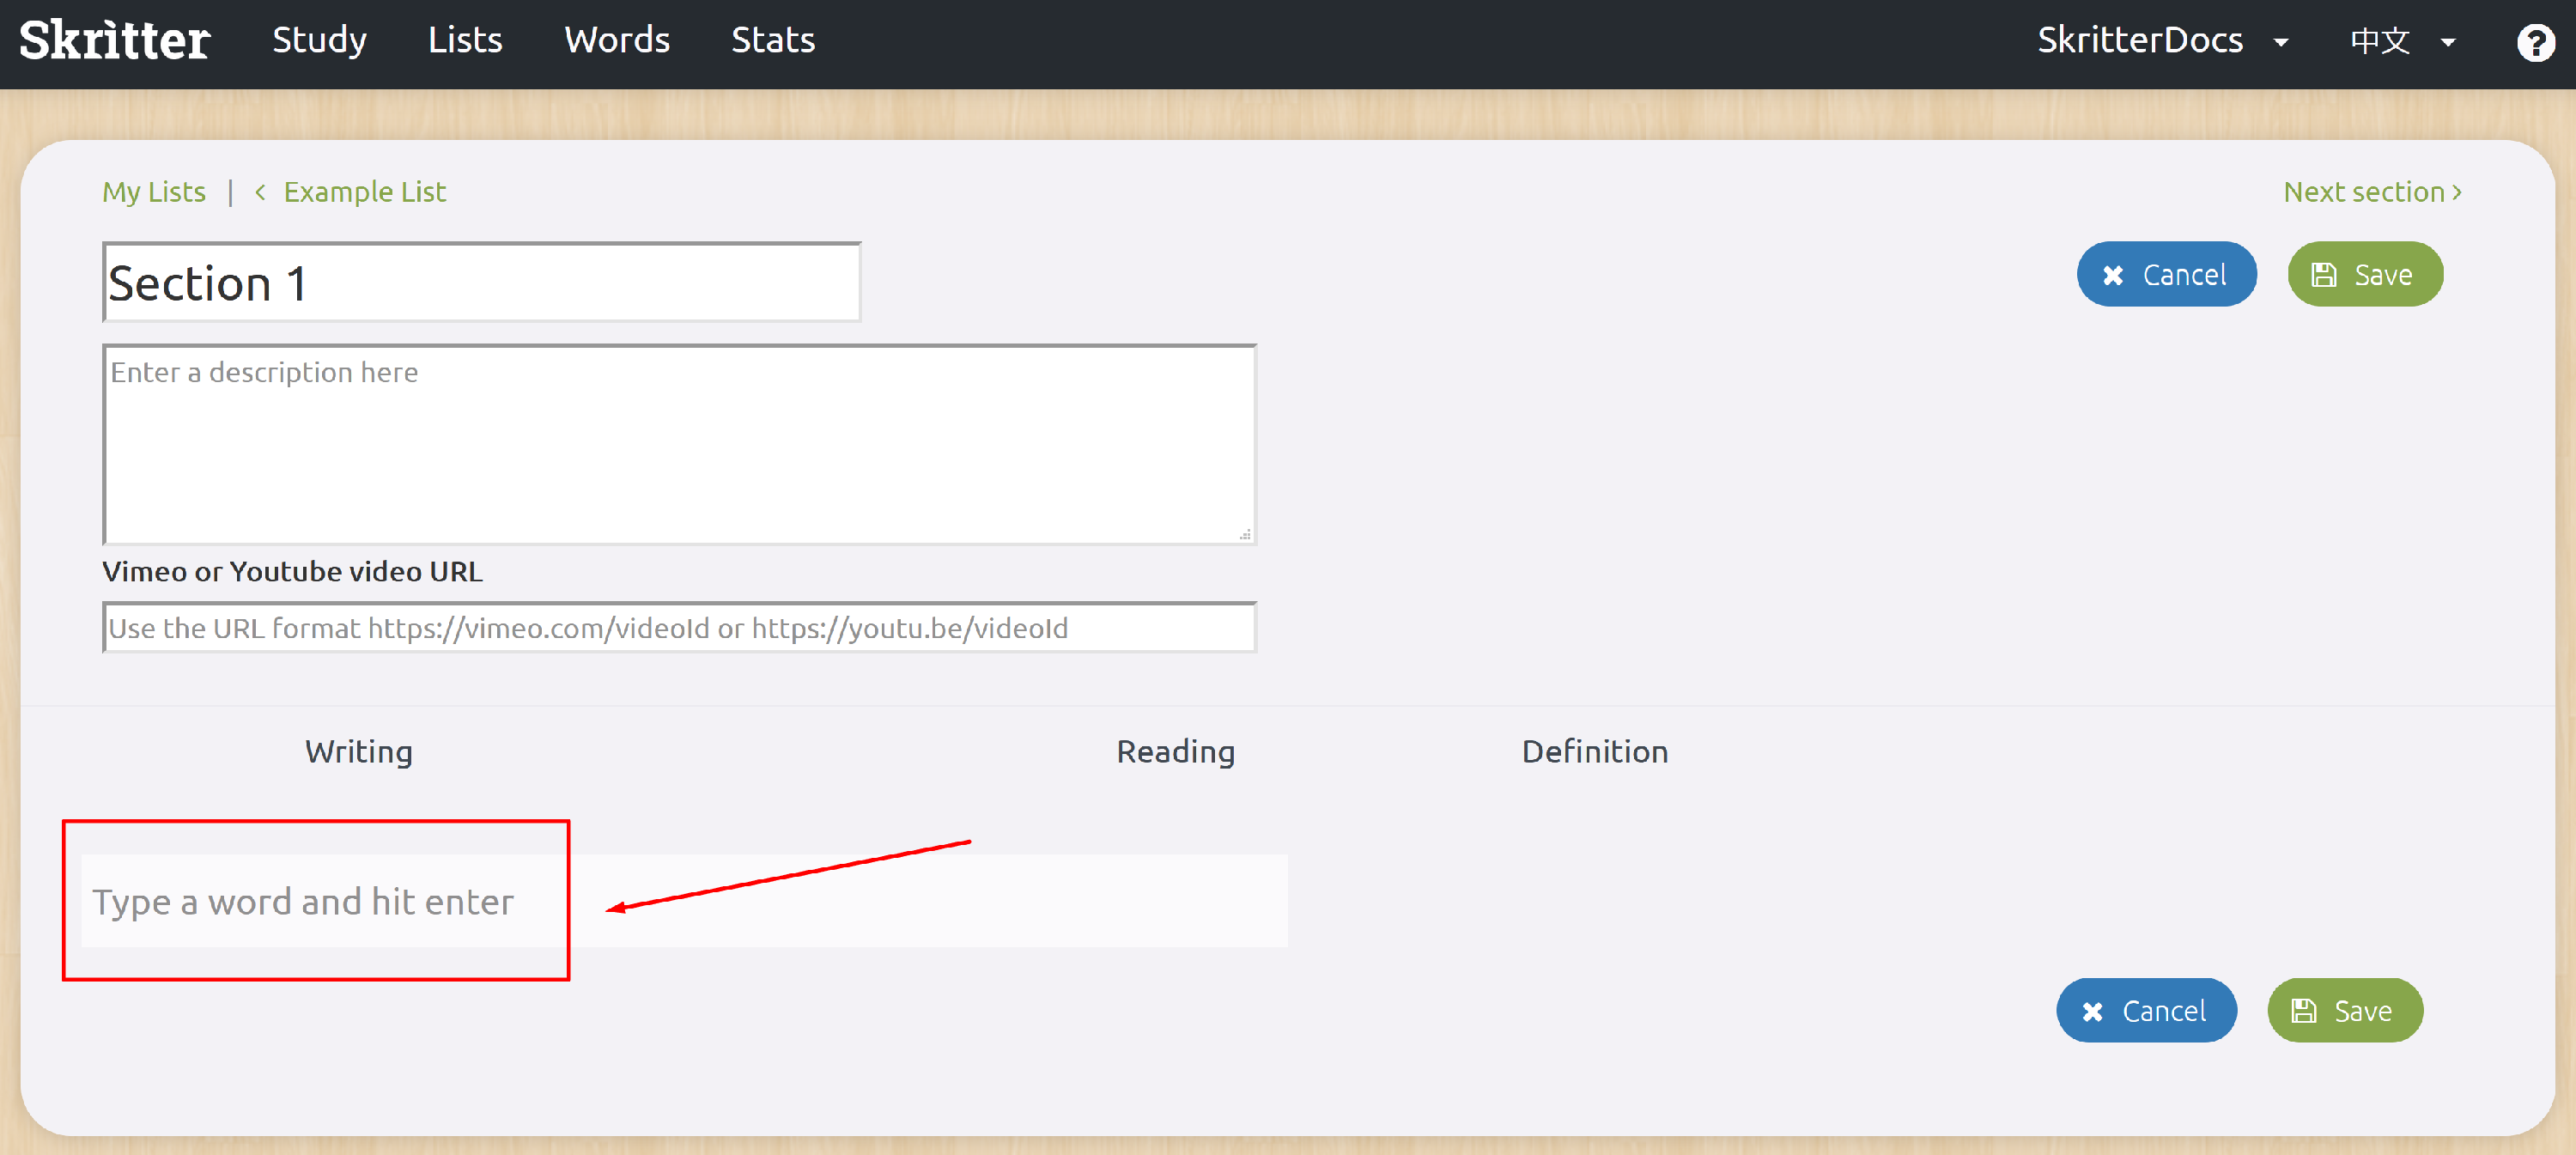Go to the Words page
Image resolution: width=2576 pixels, height=1155 pixels.
(x=617, y=40)
